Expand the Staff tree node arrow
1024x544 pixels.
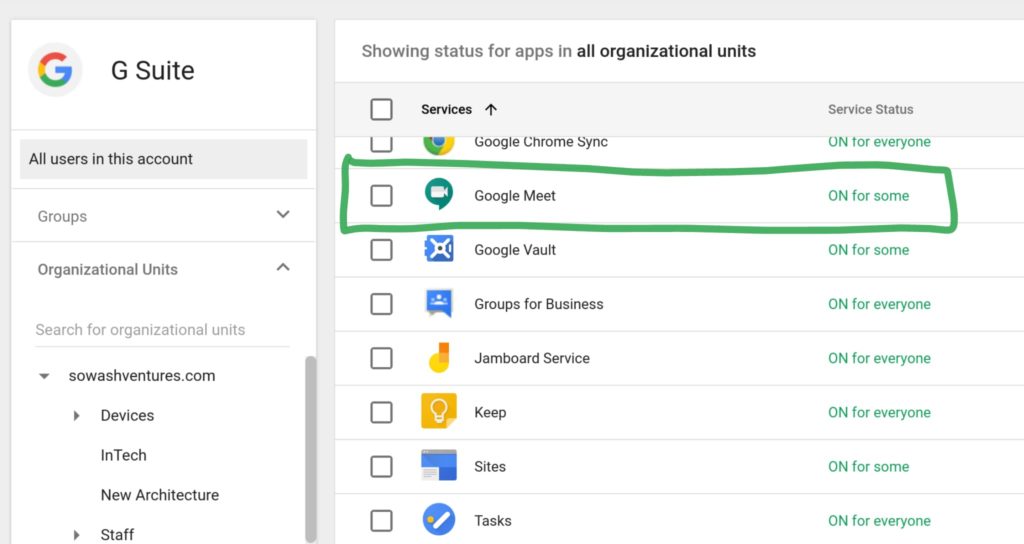pyautogui.click(x=76, y=535)
